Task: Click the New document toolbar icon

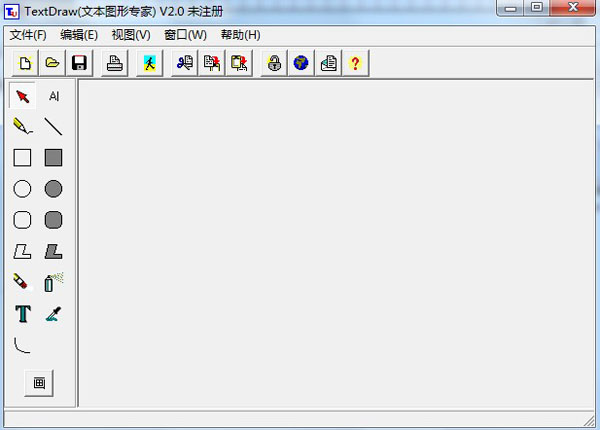Action: [x=25, y=63]
